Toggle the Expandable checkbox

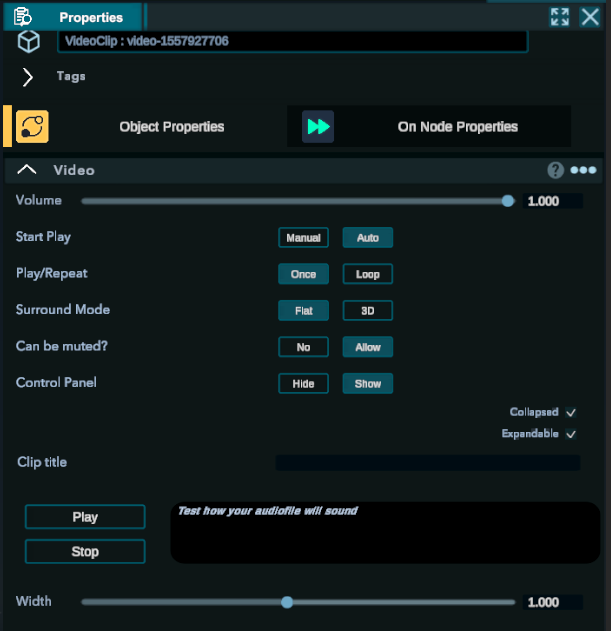(x=571, y=434)
